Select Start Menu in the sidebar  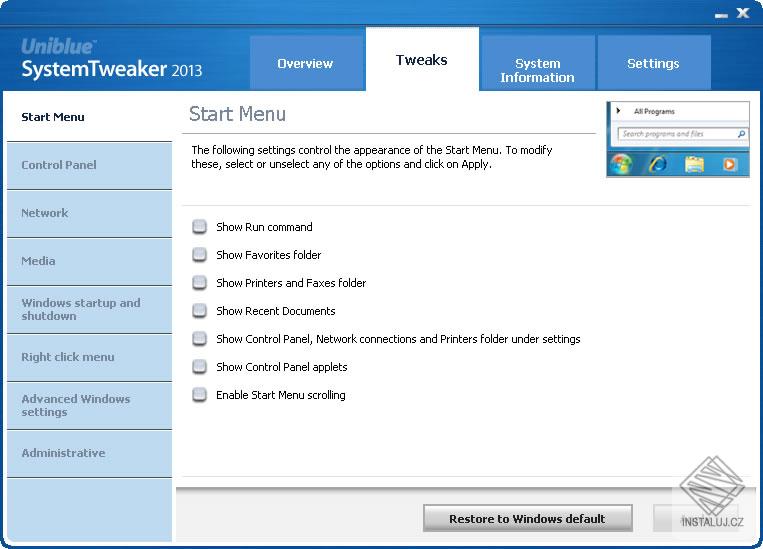90,117
